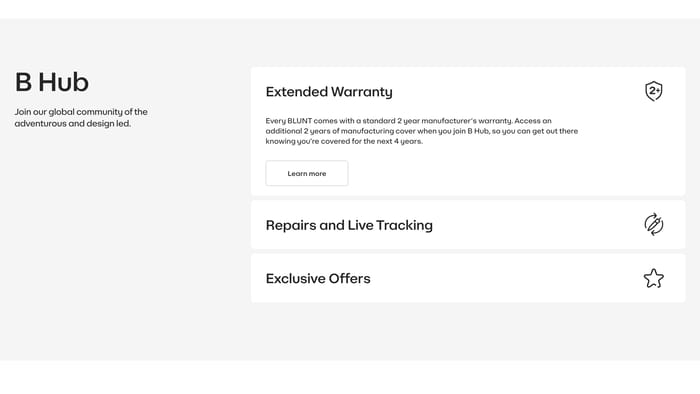This screenshot has width=700, height=394.
Task: Expand the Exclusive Offers panel
Action: point(468,278)
